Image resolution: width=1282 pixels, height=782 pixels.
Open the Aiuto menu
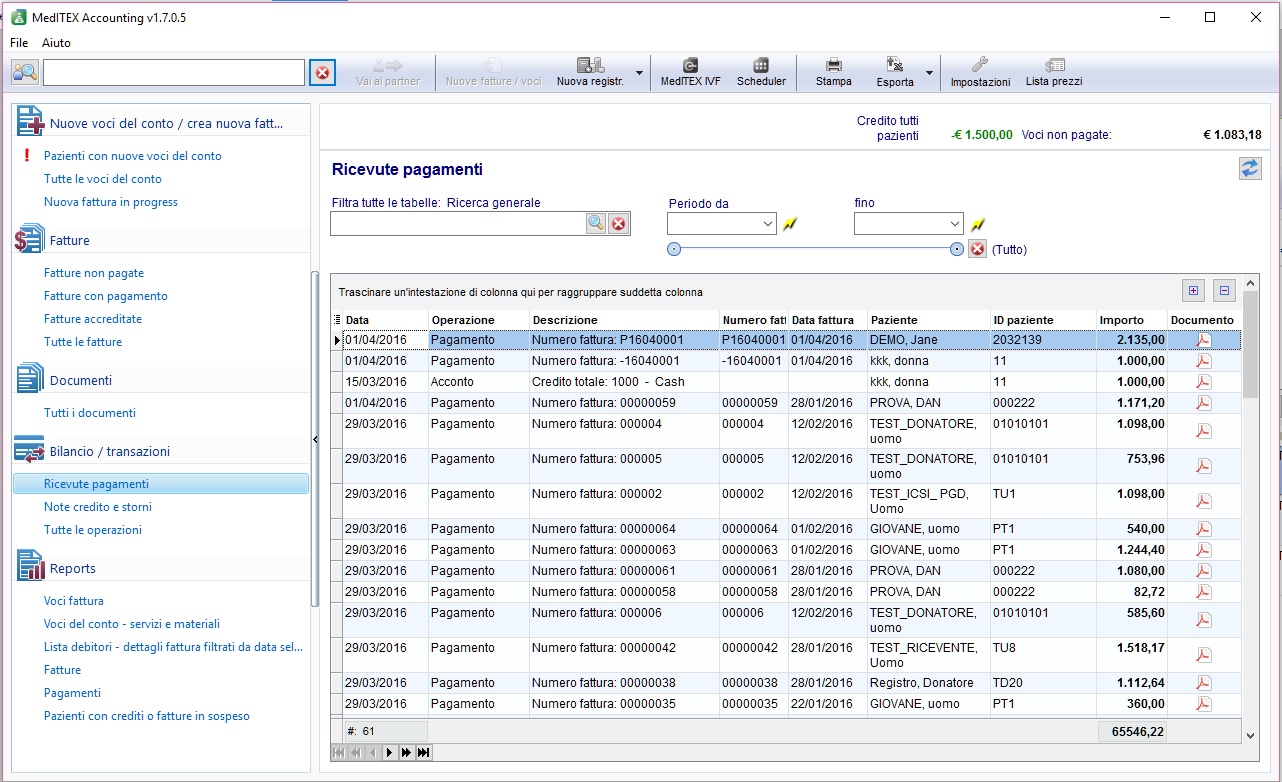(56, 43)
